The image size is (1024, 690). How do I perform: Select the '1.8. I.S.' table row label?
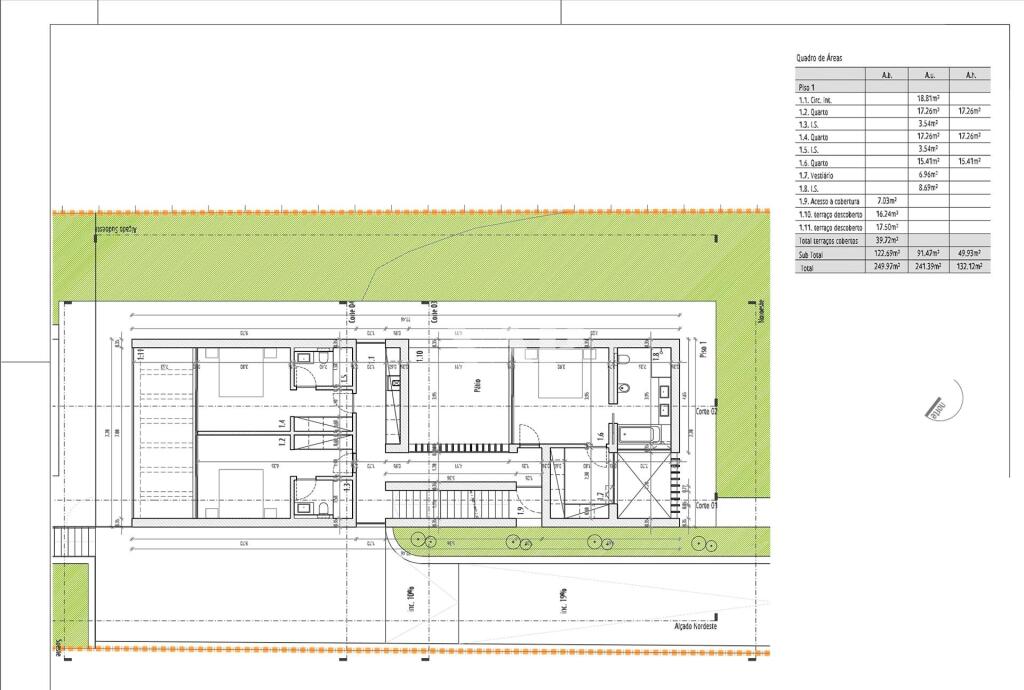808,189
